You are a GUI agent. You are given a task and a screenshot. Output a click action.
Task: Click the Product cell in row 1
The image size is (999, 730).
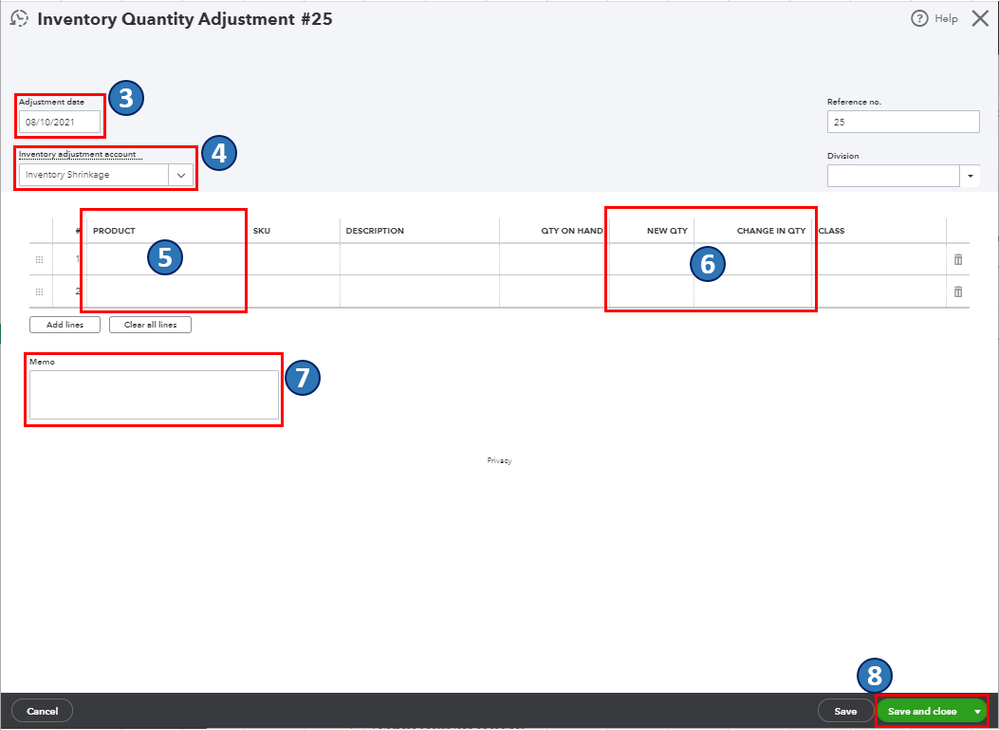point(166,259)
